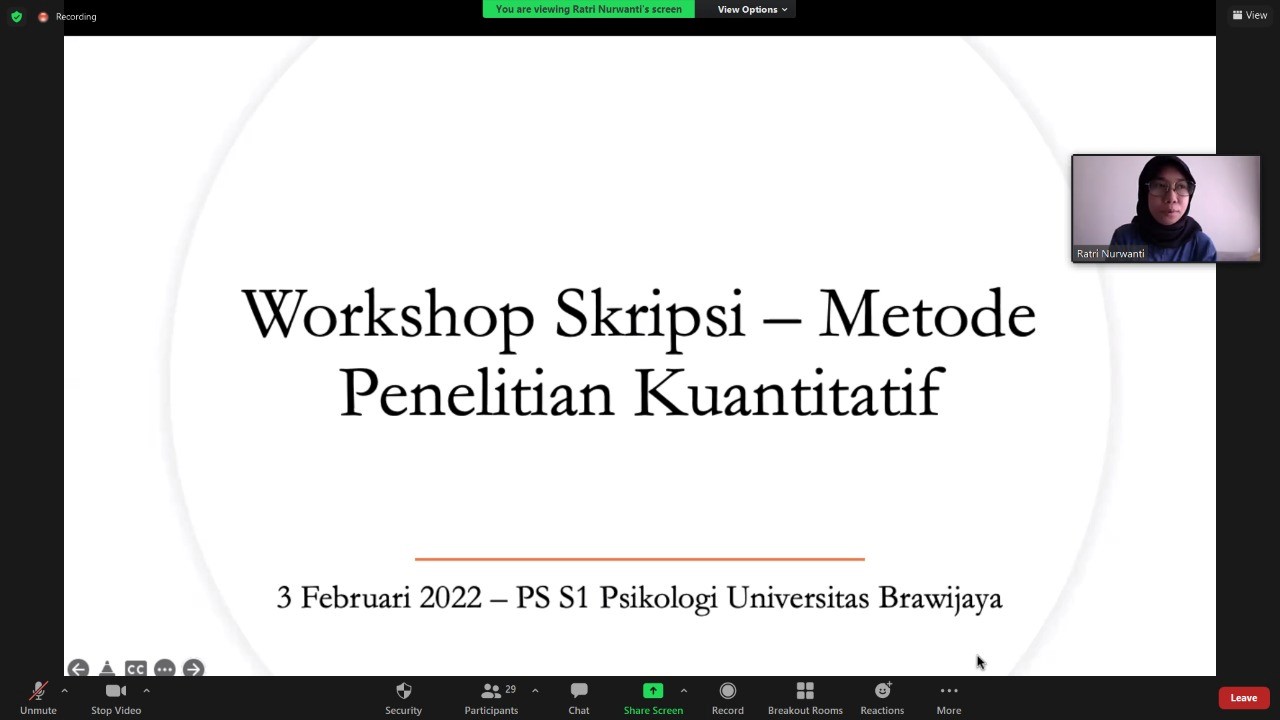Open the Reactions menu
The image size is (1280, 720).
pyautogui.click(x=882, y=698)
